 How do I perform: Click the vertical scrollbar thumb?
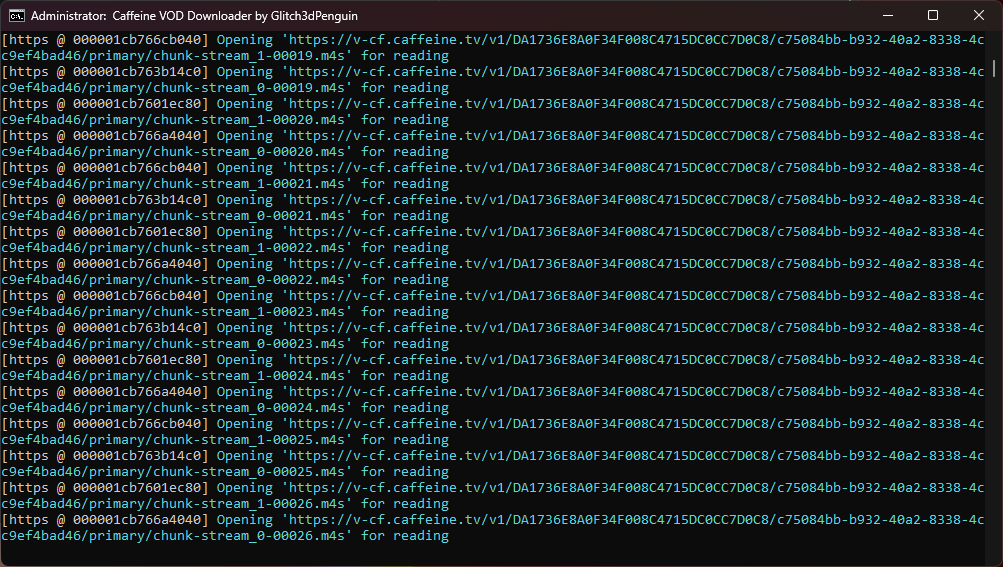[993, 67]
